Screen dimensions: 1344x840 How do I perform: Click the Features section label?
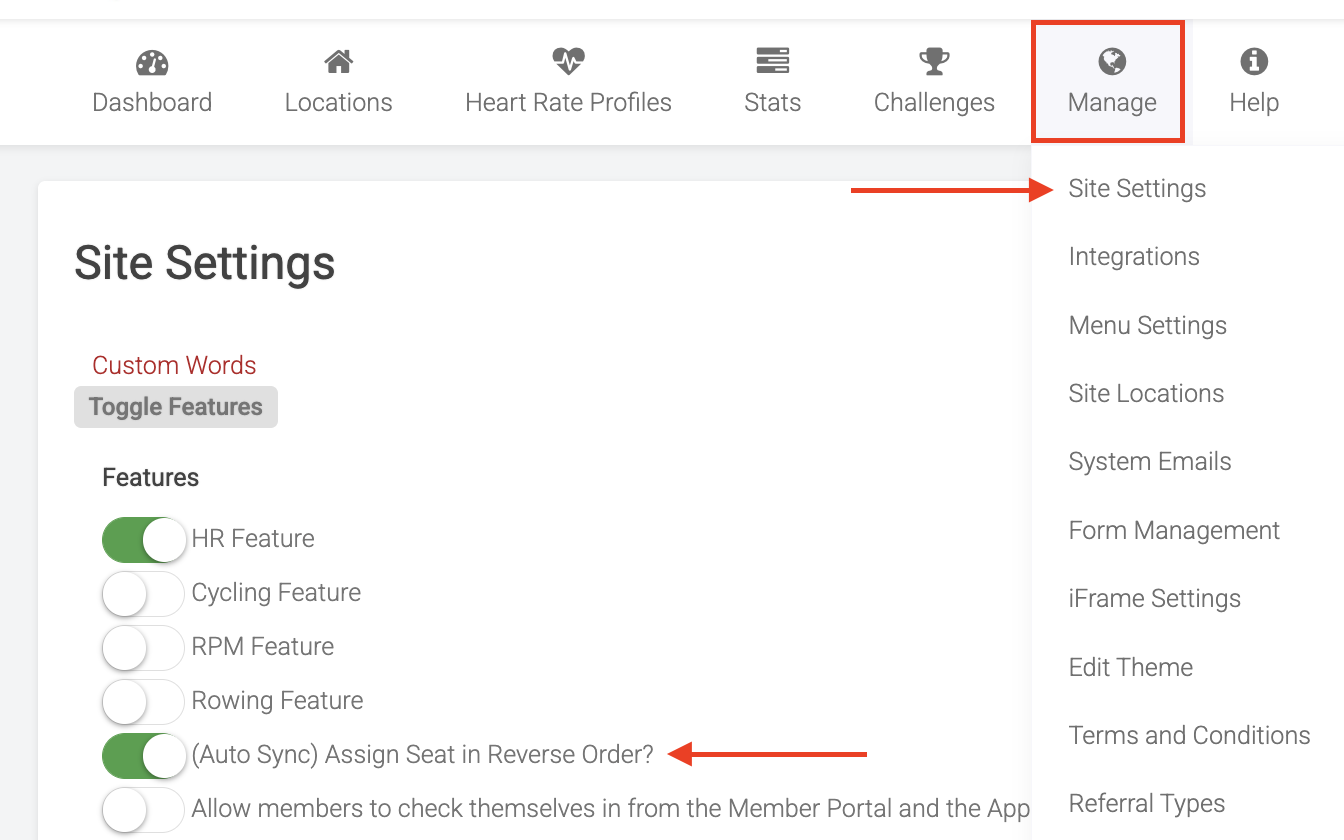150,477
